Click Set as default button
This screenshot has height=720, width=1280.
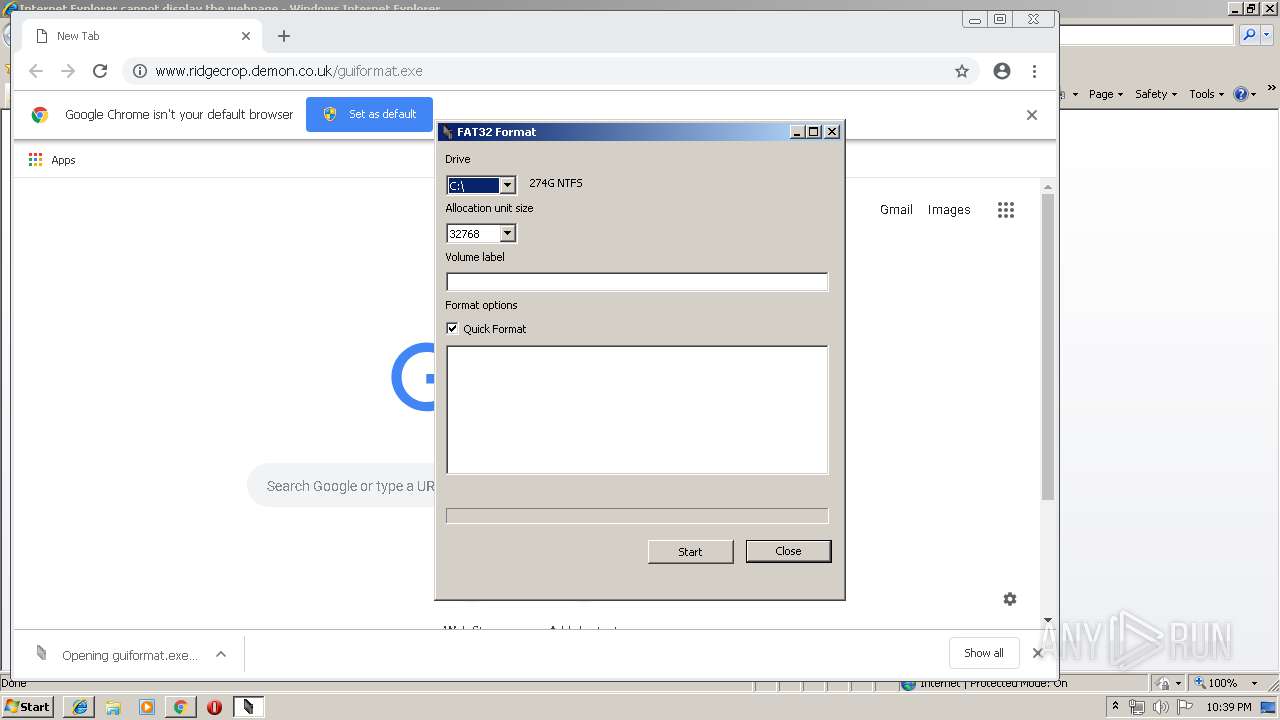(369, 114)
